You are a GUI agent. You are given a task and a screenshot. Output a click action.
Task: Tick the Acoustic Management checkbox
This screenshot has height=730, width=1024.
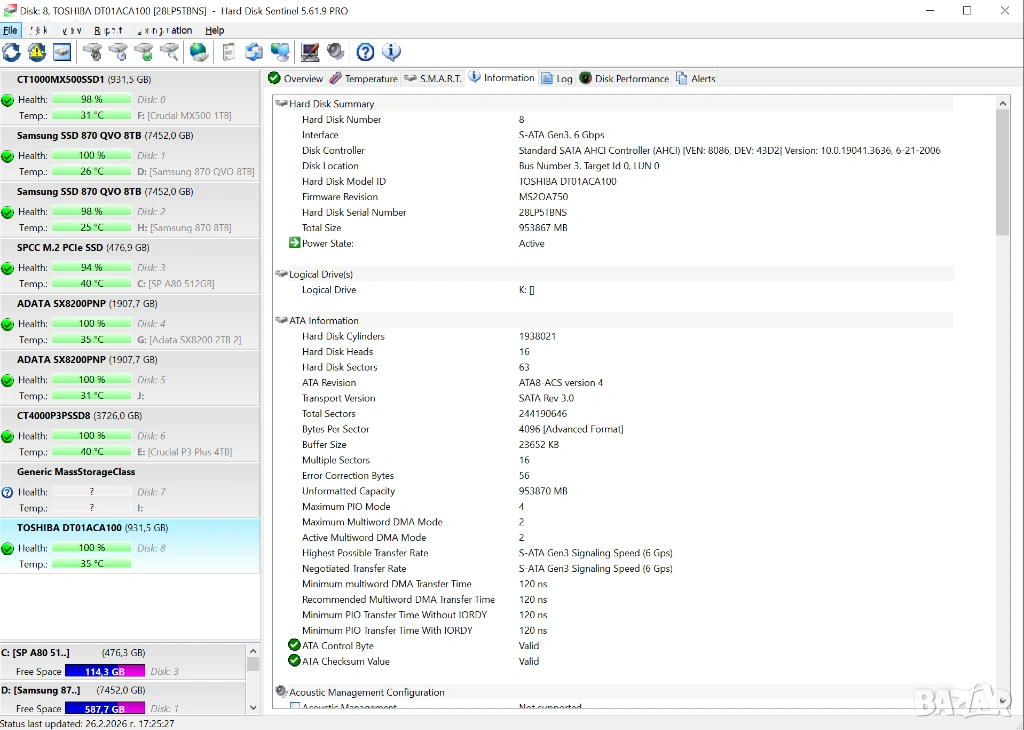coord(295,707)
